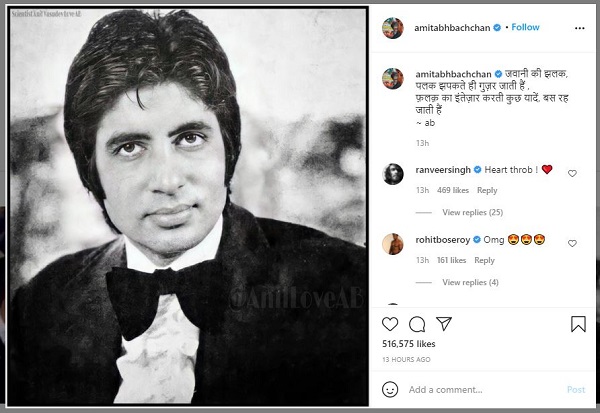Viewport: 600px width, 413px height.
Task: Click the Post comment button
Action: point(576,390)
